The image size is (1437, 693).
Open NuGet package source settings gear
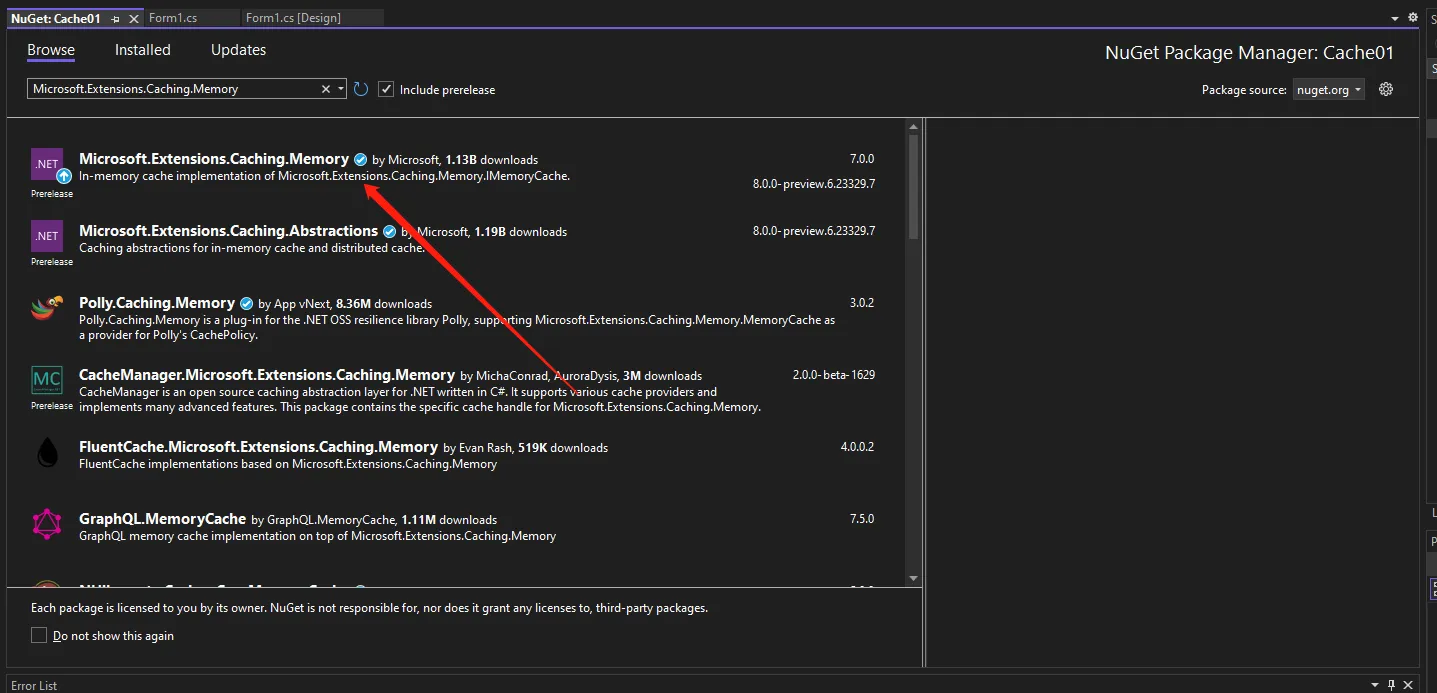point(1386,89)
